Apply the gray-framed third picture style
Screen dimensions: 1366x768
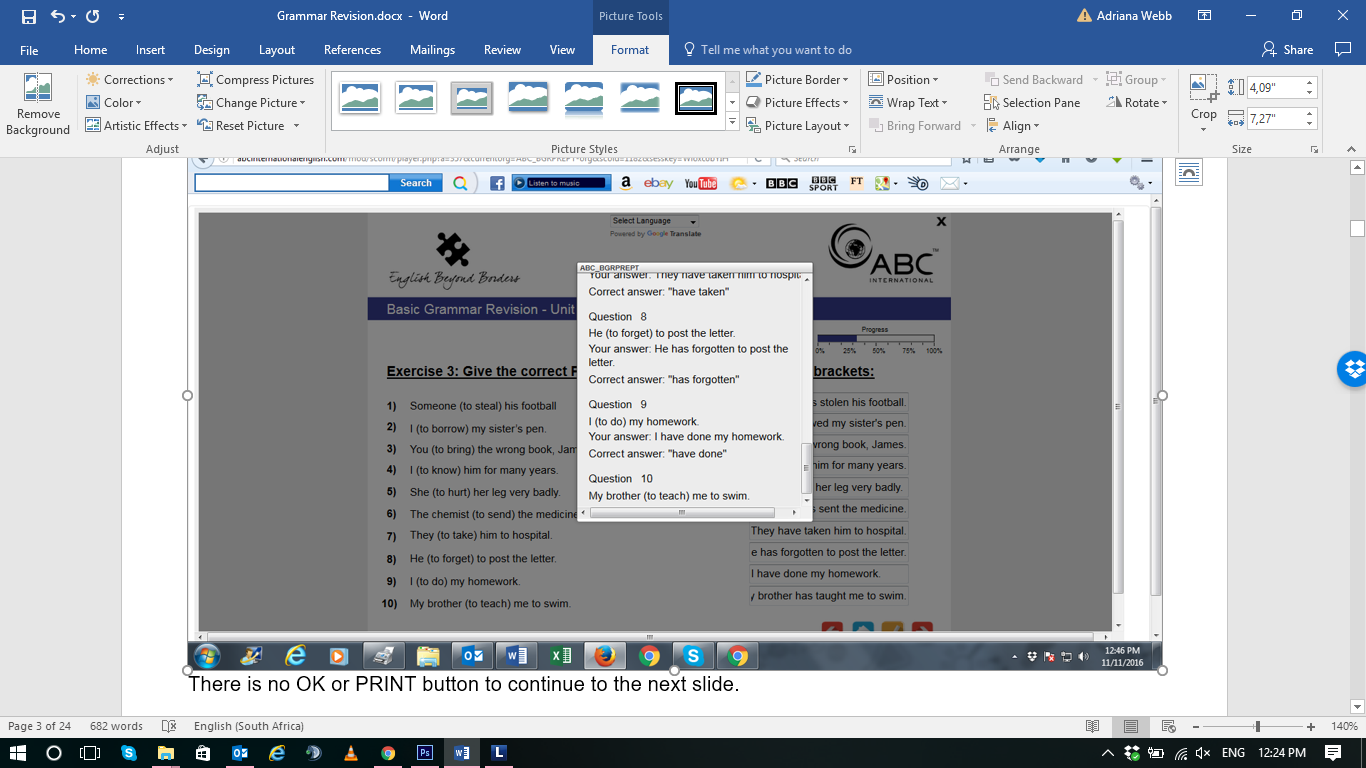(472, 98)
